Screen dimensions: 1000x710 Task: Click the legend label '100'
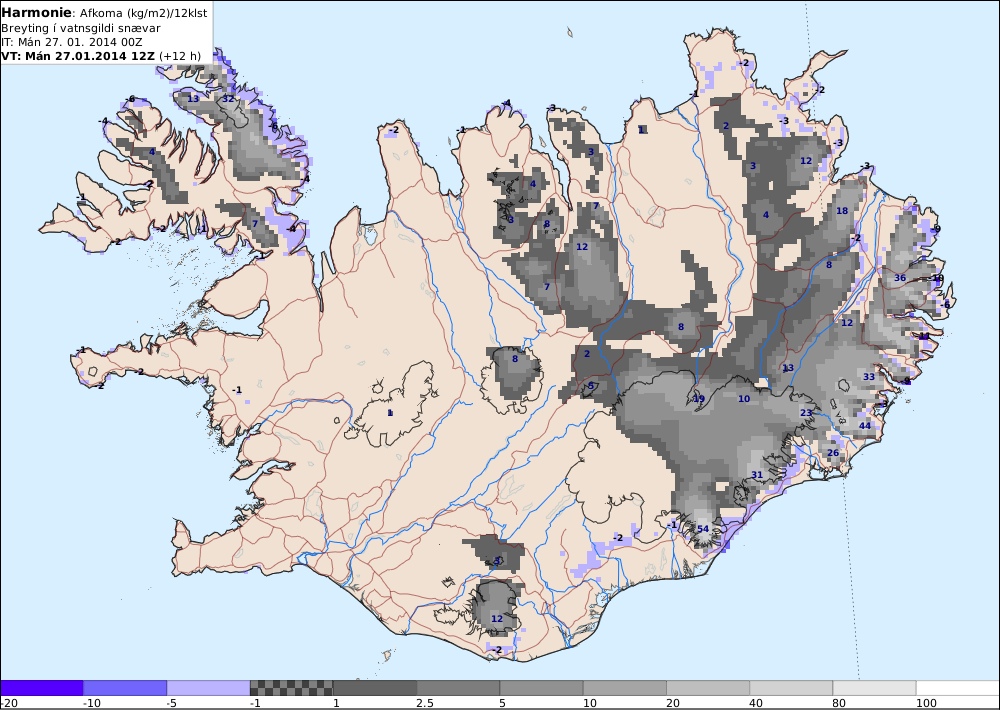(926, 703)
